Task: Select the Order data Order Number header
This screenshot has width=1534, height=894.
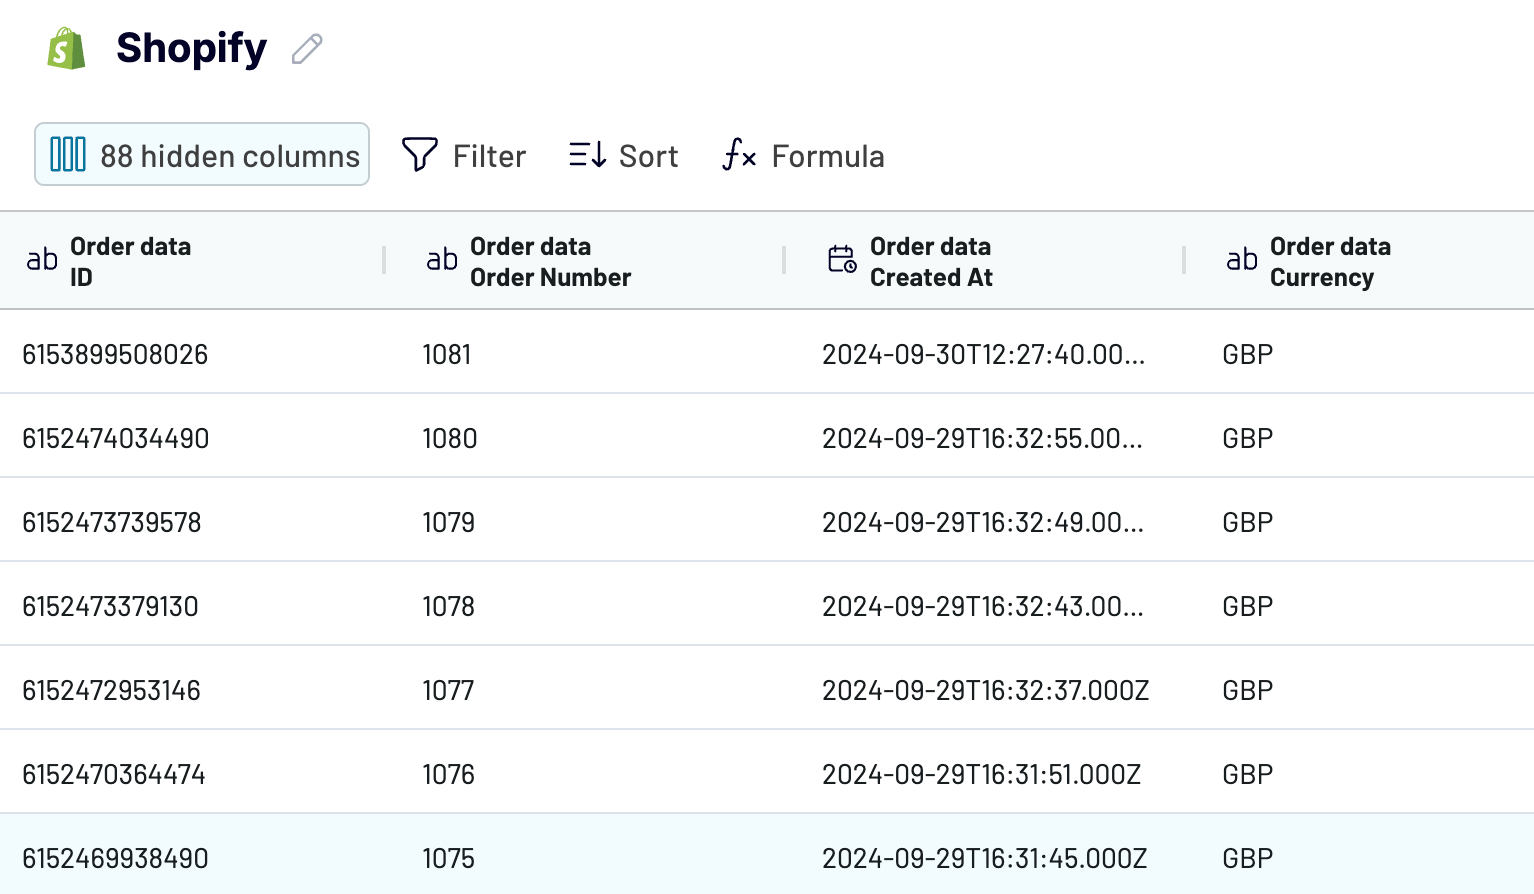Action: click(584, 261)
